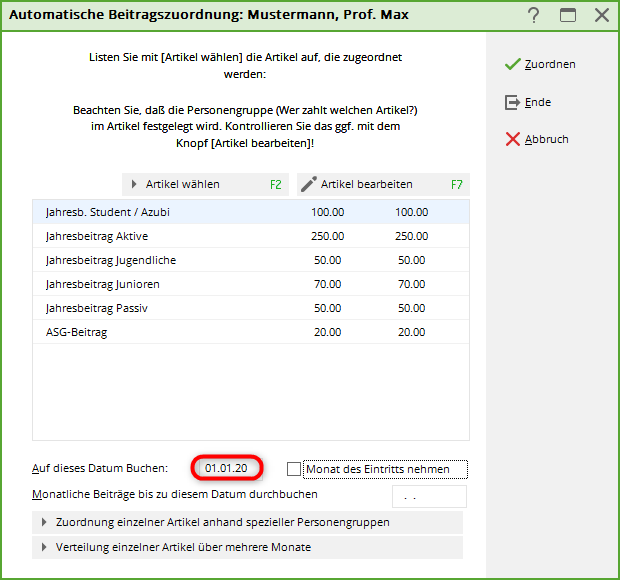Click the question mark help icon

(534, 15)
